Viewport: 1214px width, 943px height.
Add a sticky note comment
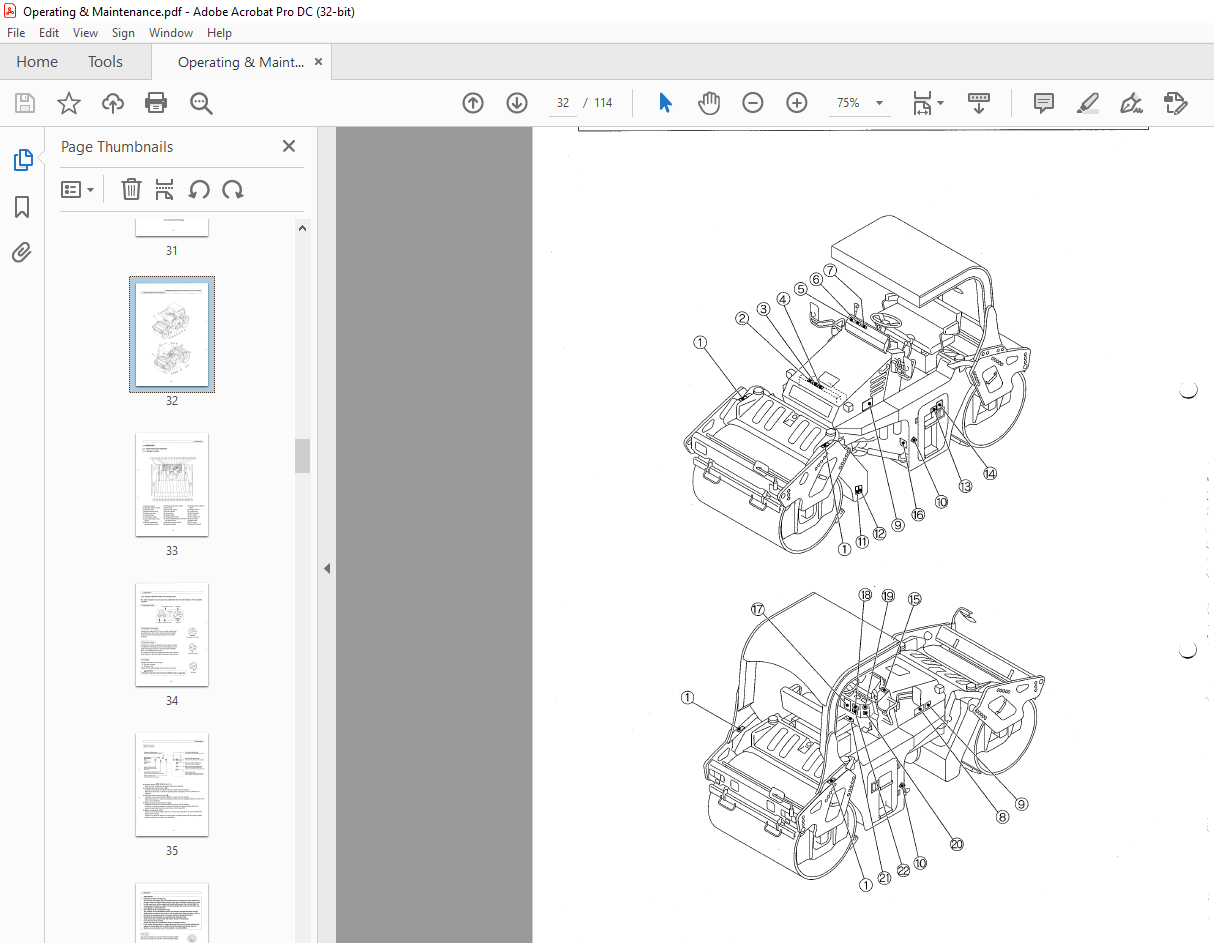(1044, 103)
